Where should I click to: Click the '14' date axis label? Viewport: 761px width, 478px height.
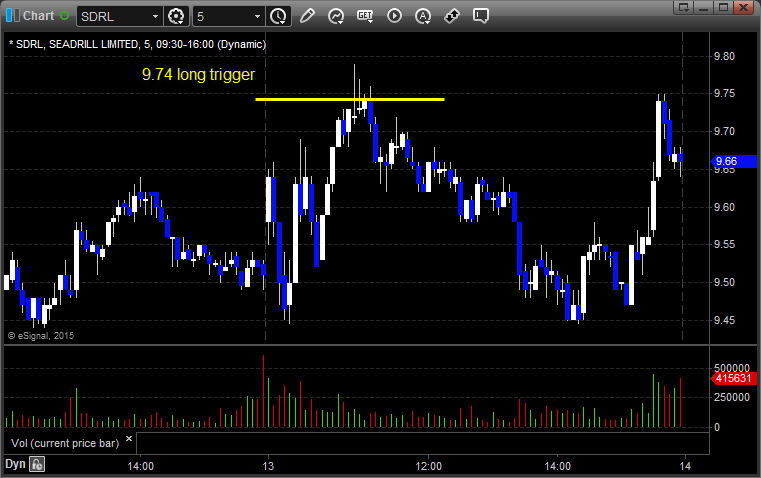click(x=685, y=466)
